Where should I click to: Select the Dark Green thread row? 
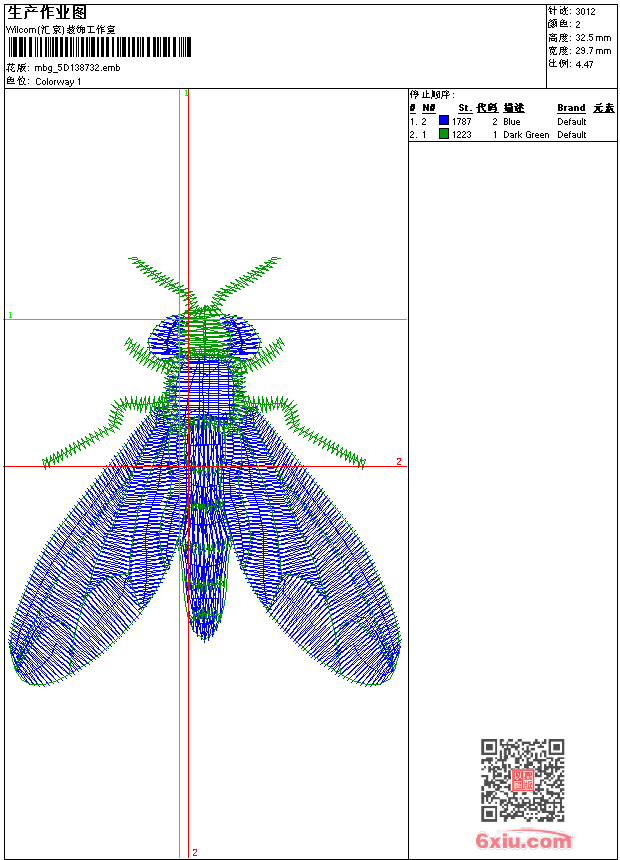pos(511,134)
